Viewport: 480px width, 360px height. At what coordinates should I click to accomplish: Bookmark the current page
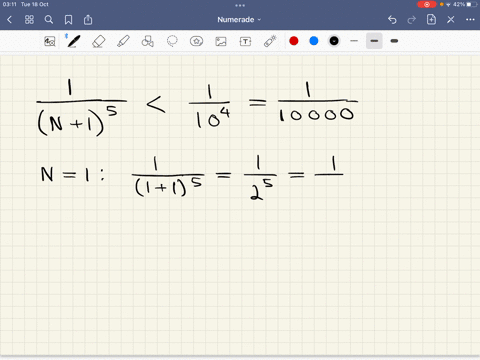point(68,20)
